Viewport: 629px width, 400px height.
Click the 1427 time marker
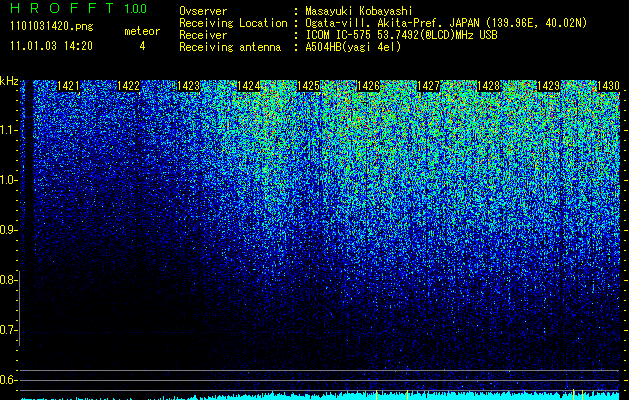(428, 86)
